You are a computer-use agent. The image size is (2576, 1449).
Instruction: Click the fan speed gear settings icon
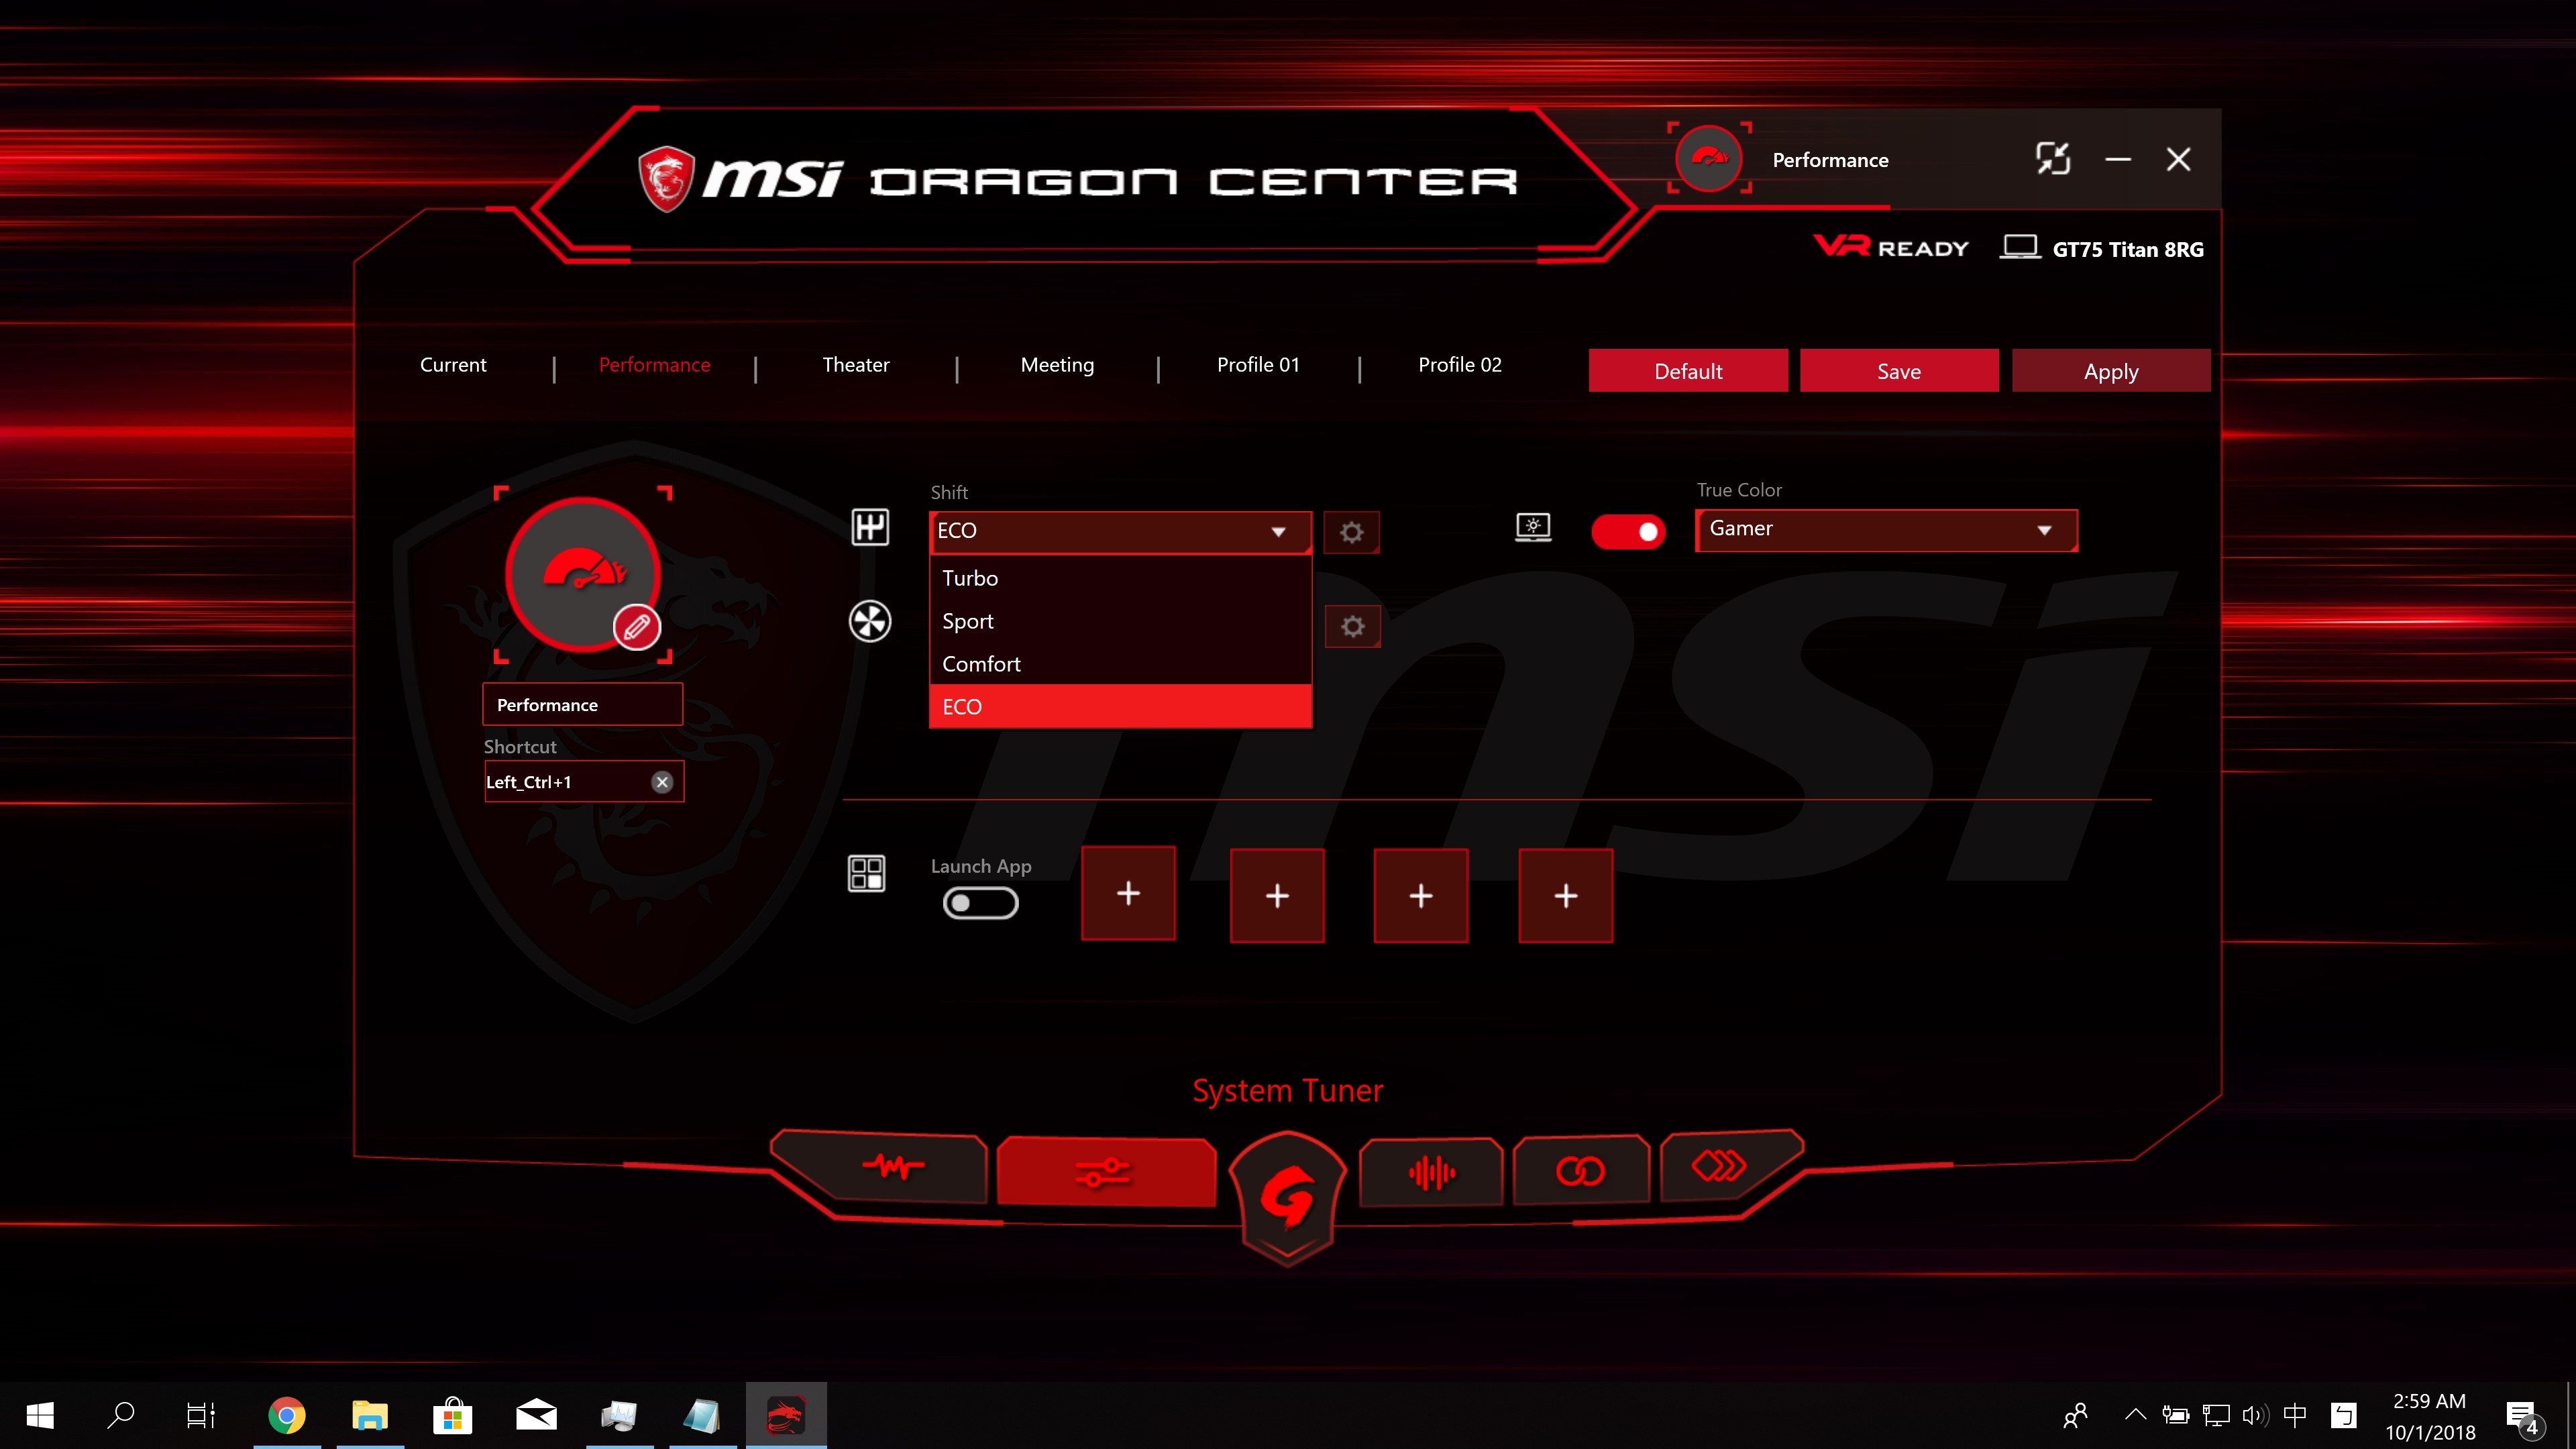(1352, 626)
